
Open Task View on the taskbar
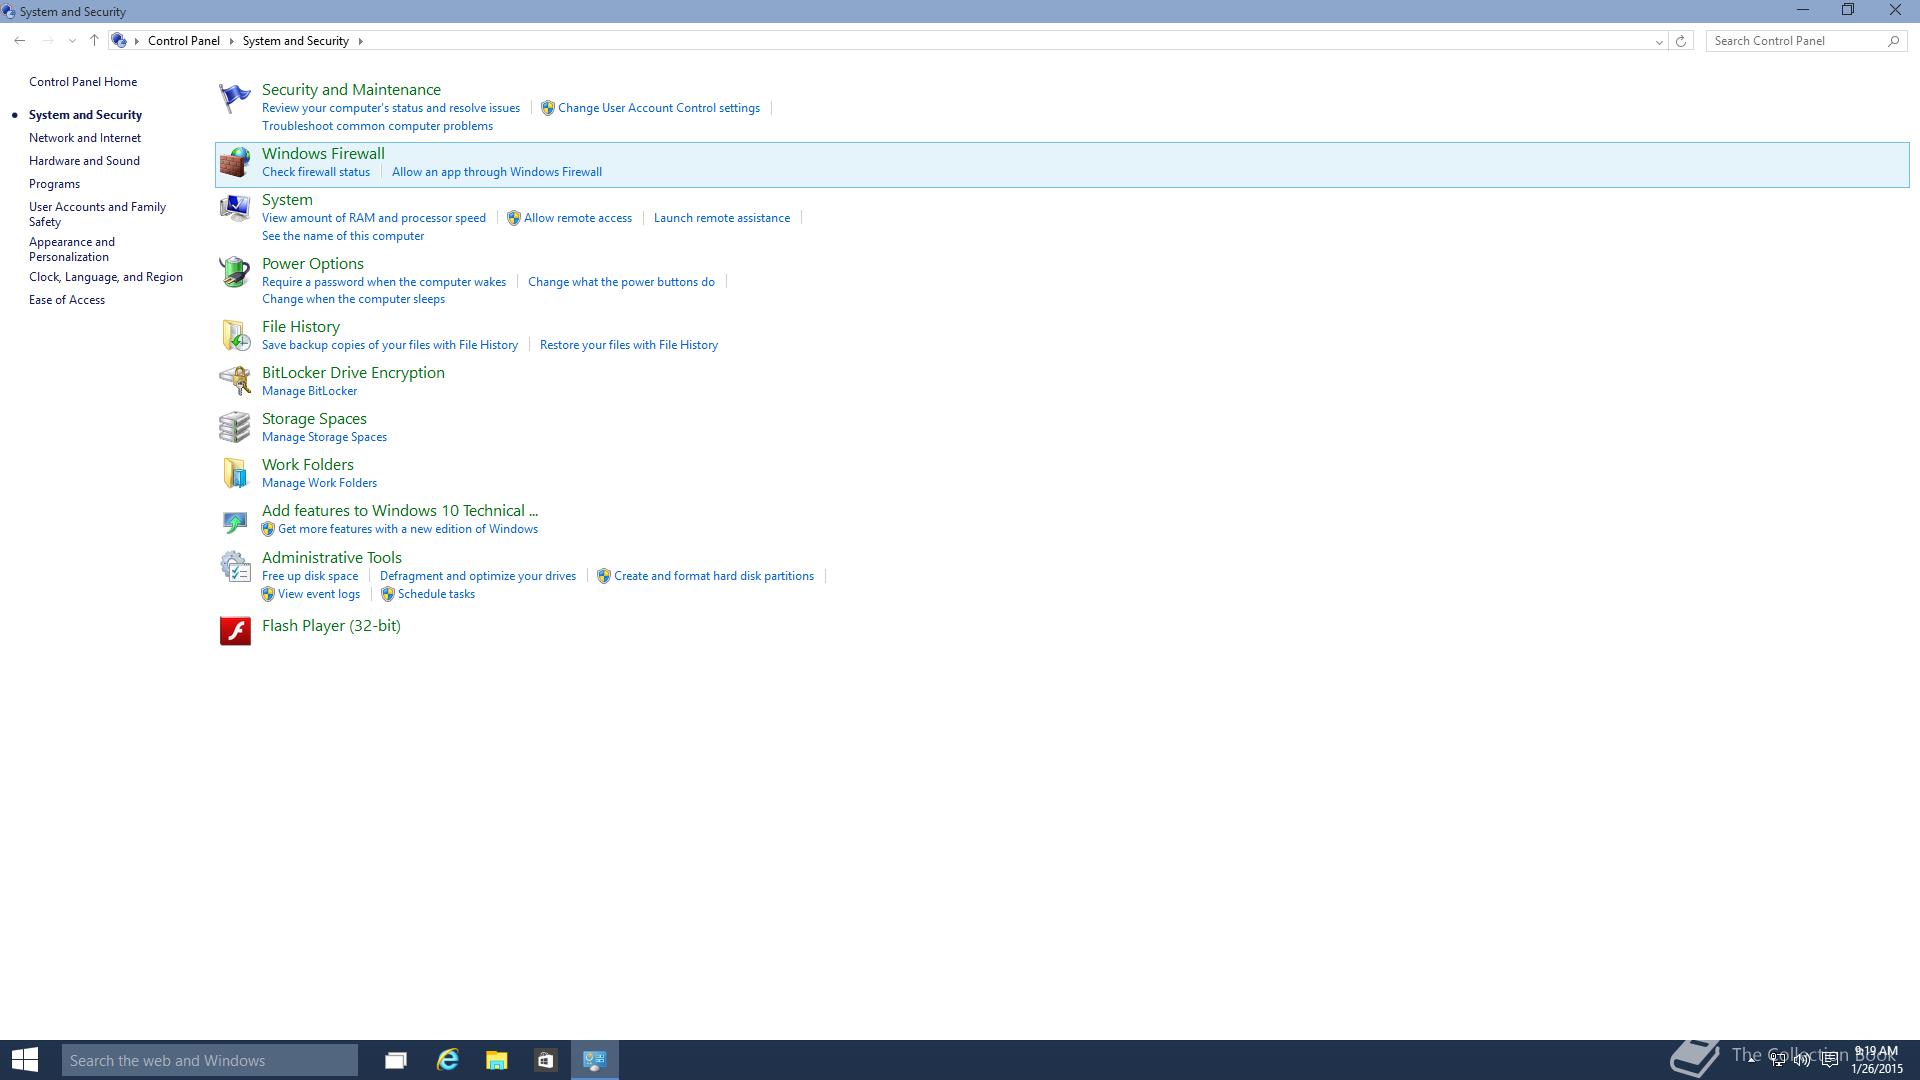click(x=396, y=1060)
